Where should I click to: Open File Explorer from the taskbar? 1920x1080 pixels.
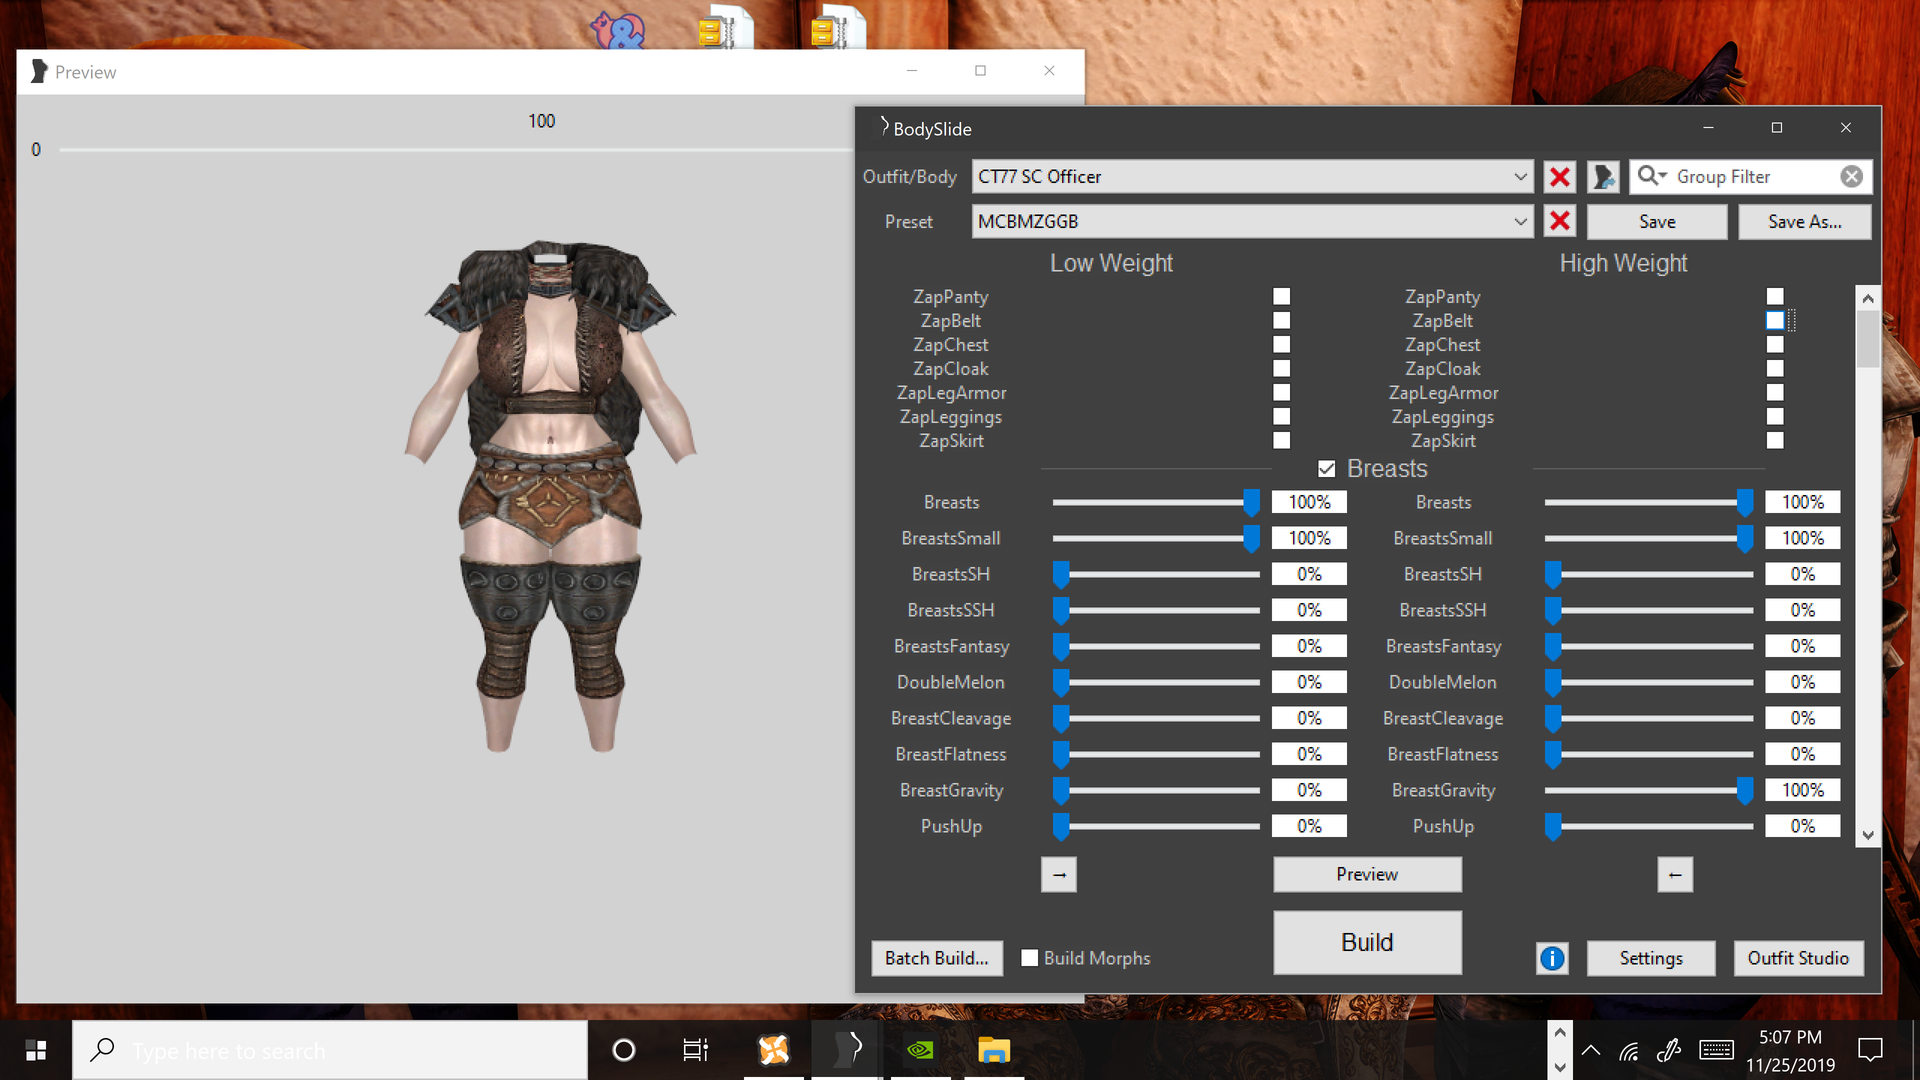tap(994, 1050)
